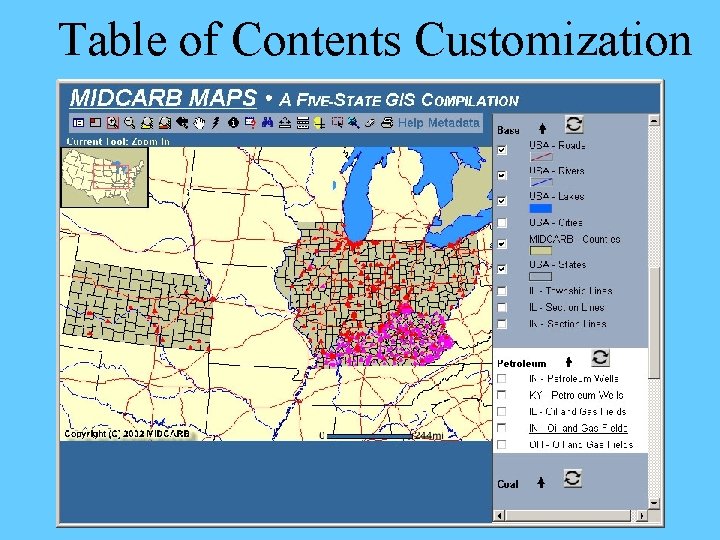The image size is (720, 540).
Task: Collapse the Base group arrow
Action: tap(542, 129)
